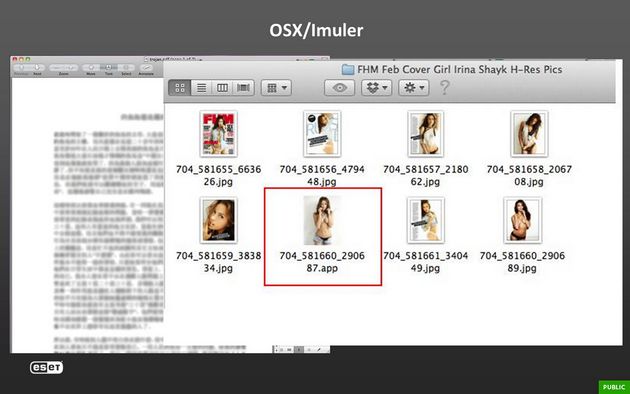Select thumbnail of 704_581659_383834.jpg
Screen dimensions: 630x394
[218, 220]
